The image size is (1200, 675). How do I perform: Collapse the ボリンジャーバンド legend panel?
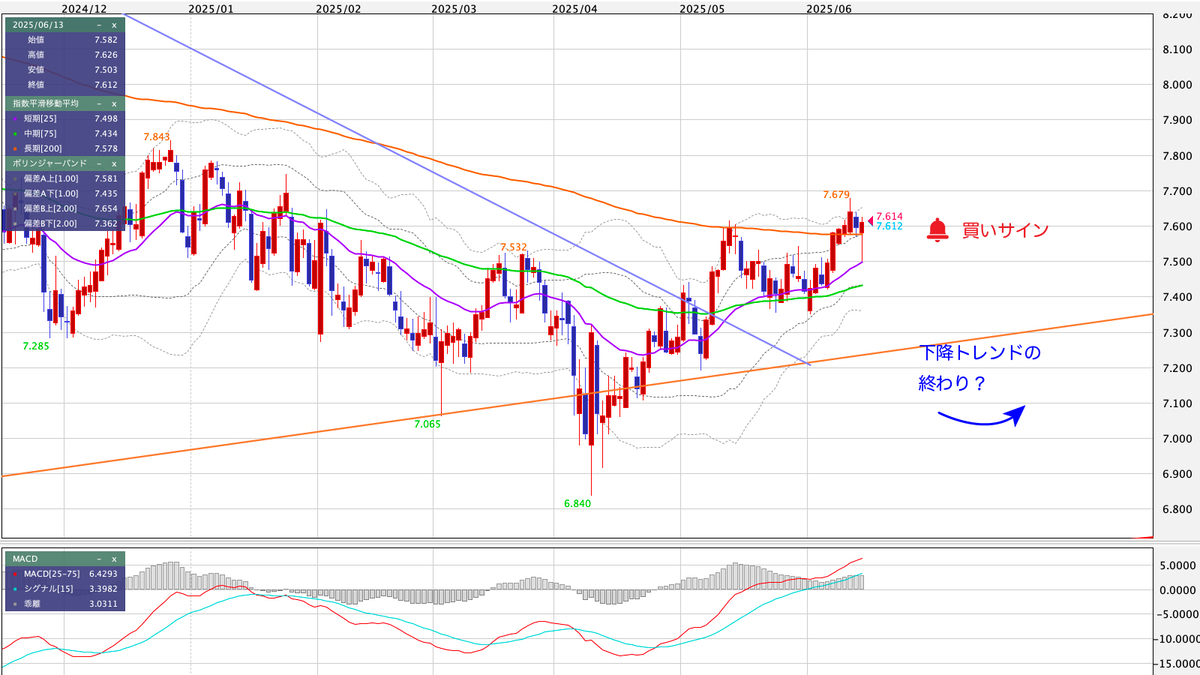(98, 162)
